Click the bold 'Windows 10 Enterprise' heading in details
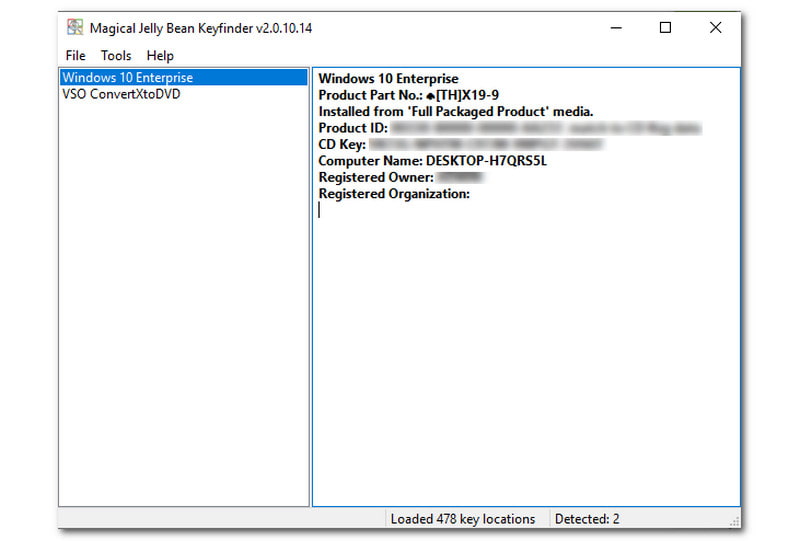800x541 pixels. point(388,79)
